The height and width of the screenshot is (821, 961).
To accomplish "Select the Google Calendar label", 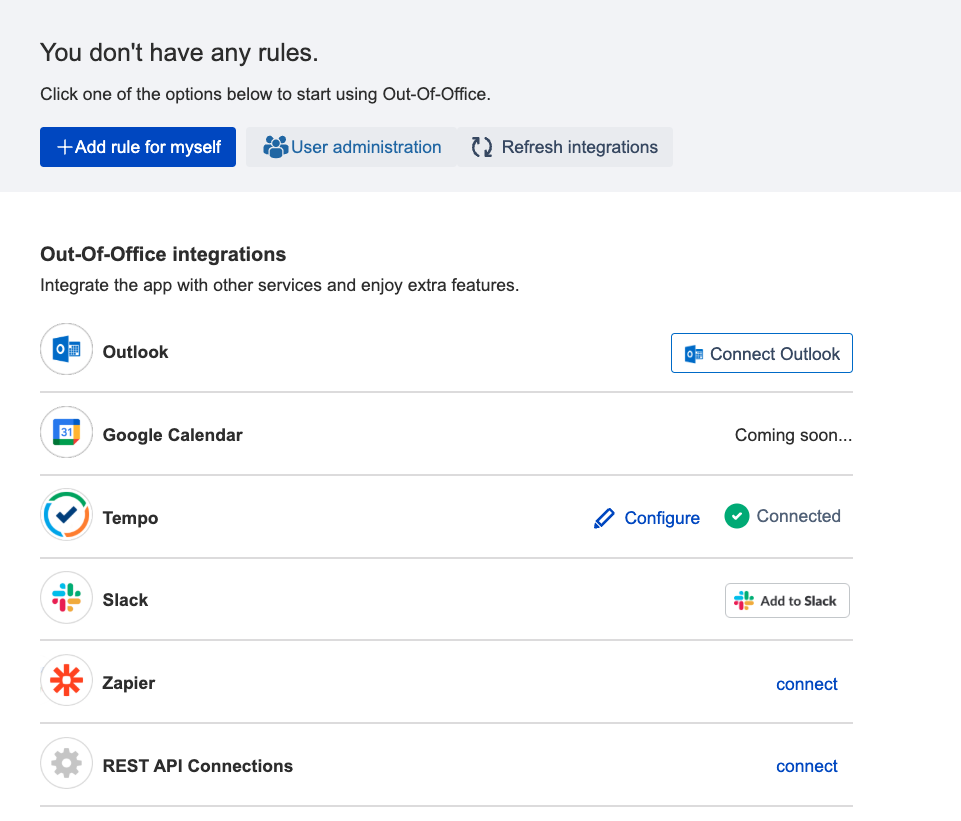I will [173, 435].
